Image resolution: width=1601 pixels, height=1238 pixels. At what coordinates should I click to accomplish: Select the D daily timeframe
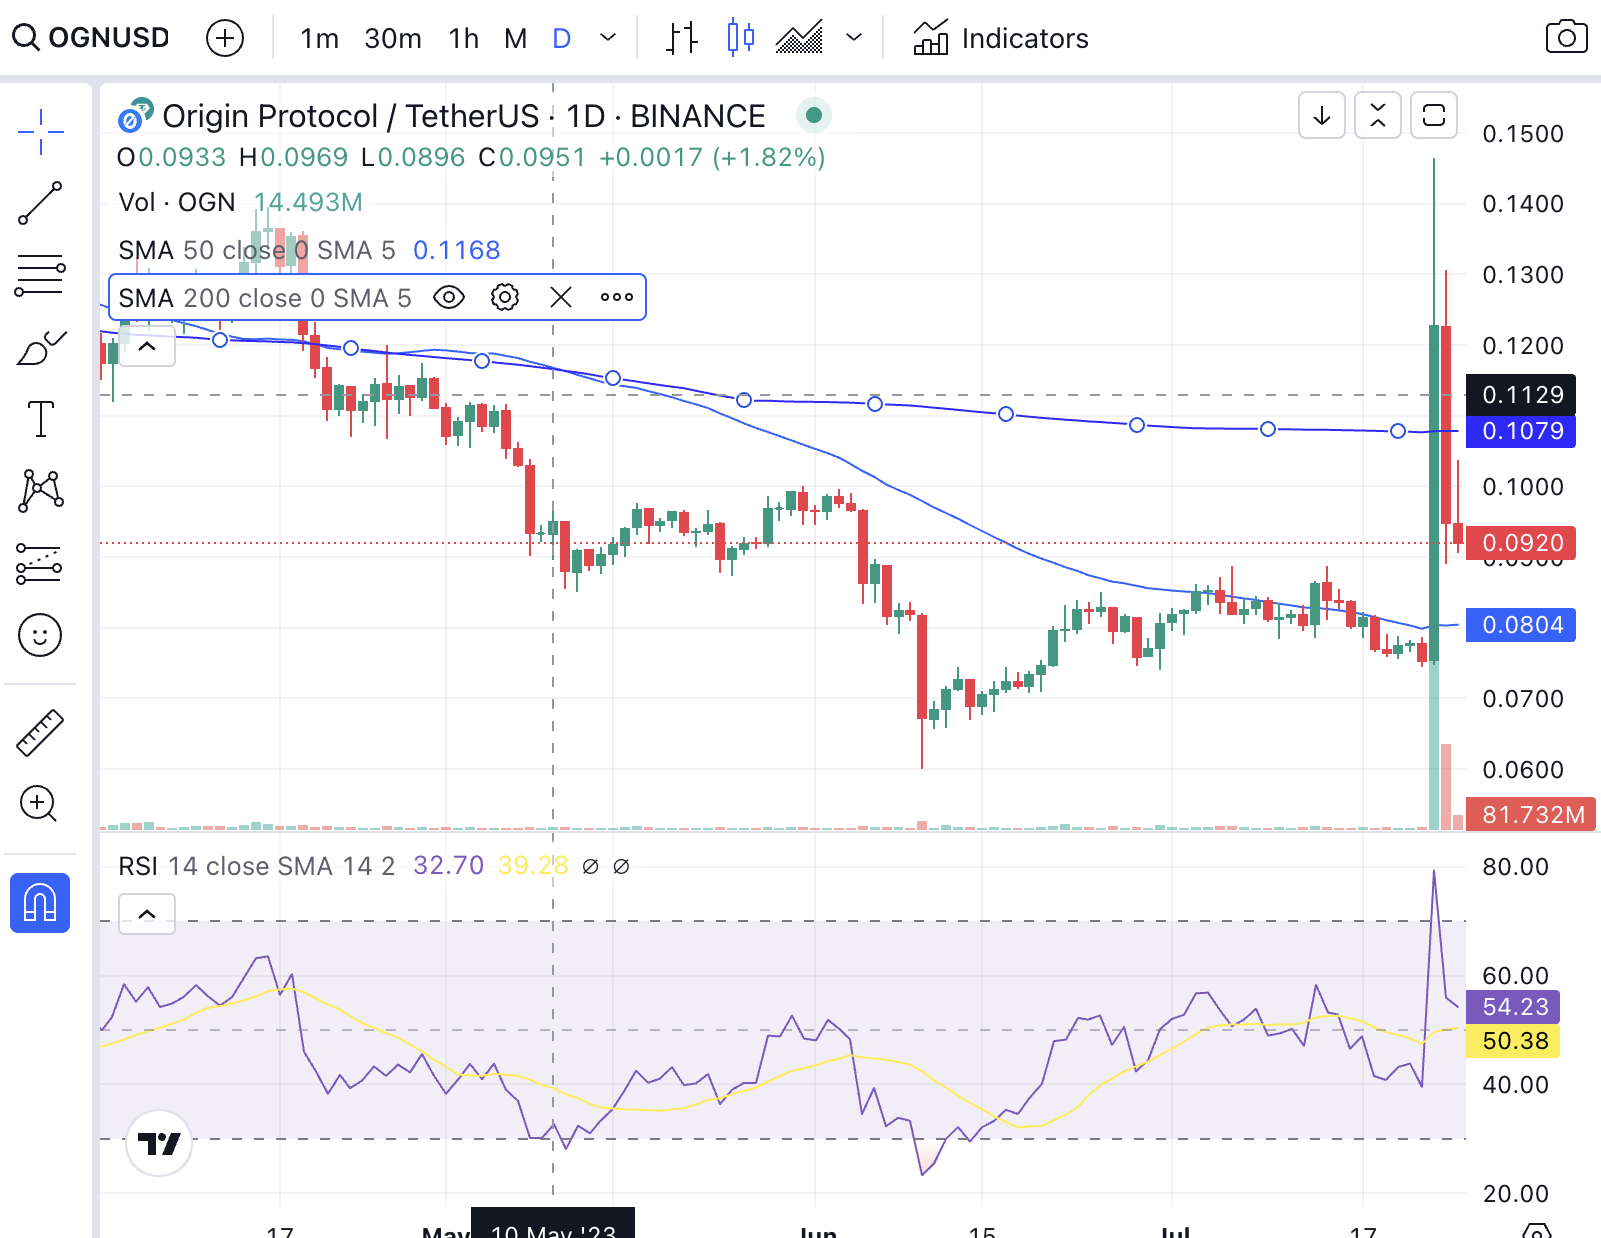(562, 38)
